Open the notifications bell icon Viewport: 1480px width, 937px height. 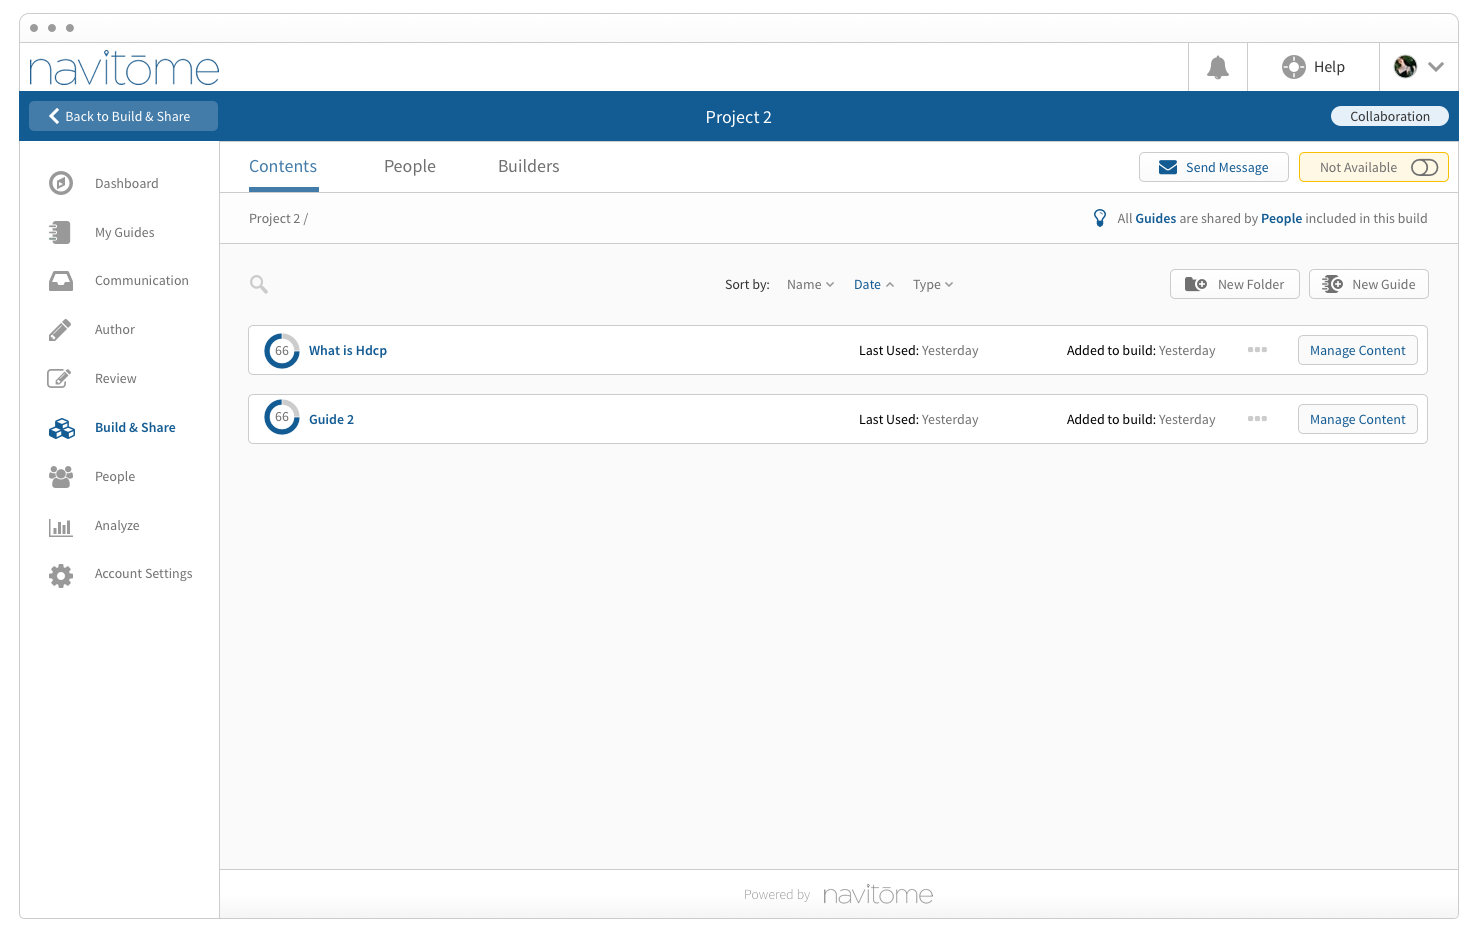(x=1217, y=67)
